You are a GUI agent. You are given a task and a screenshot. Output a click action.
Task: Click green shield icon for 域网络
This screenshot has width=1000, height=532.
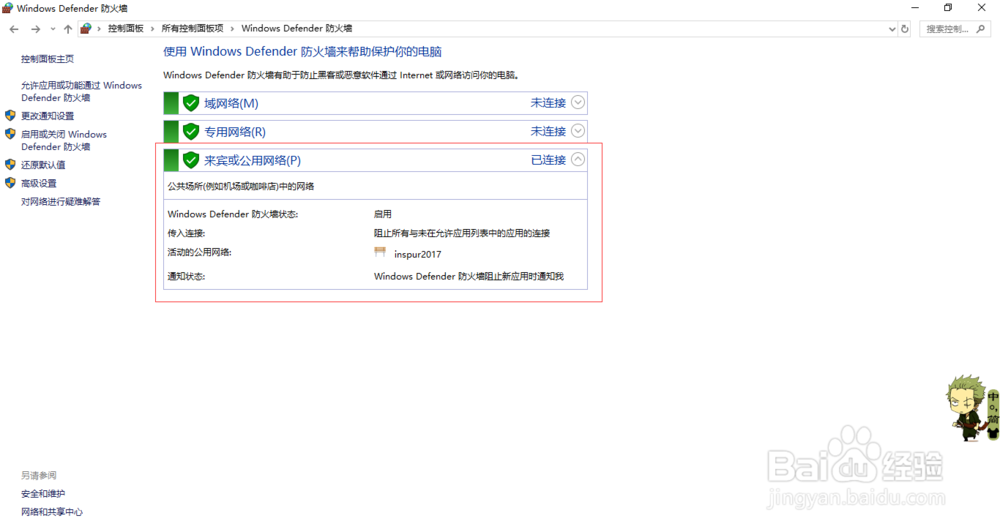191,103
